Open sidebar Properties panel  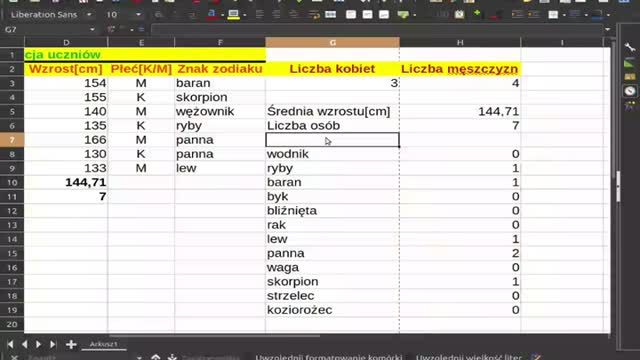pos(630,48)
